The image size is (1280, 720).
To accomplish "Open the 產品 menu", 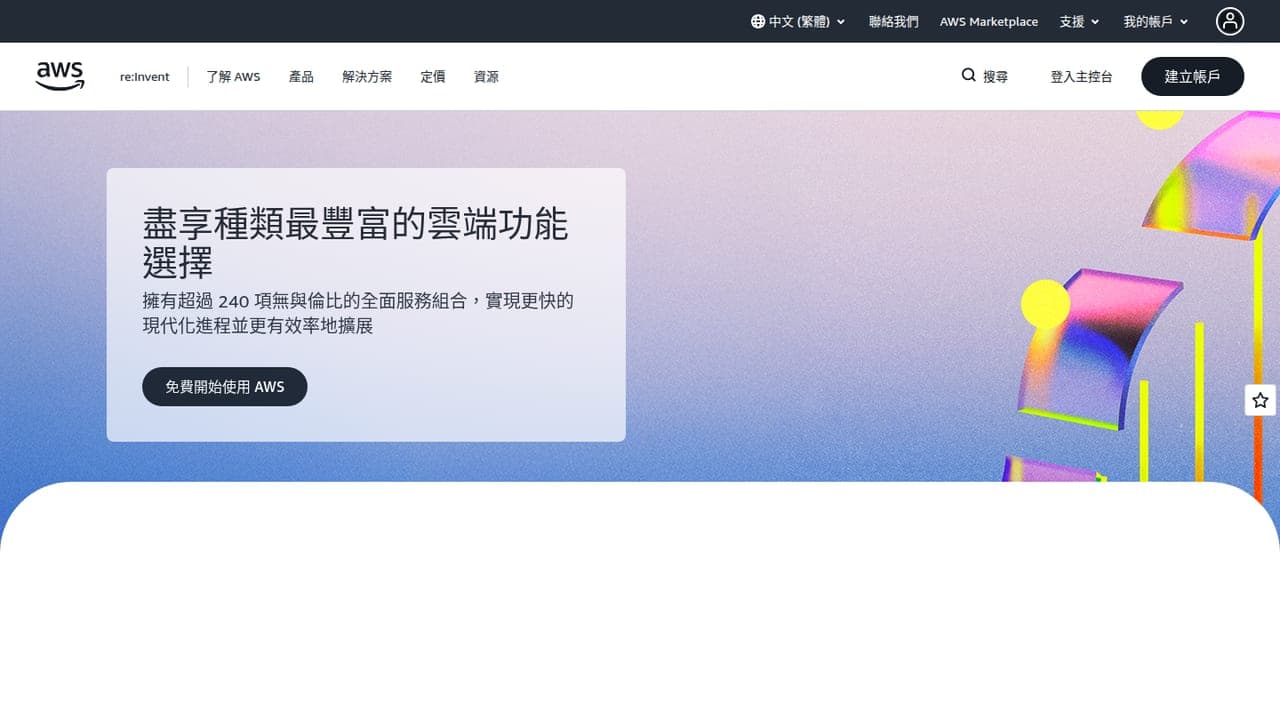I will (x=301, y=77).
